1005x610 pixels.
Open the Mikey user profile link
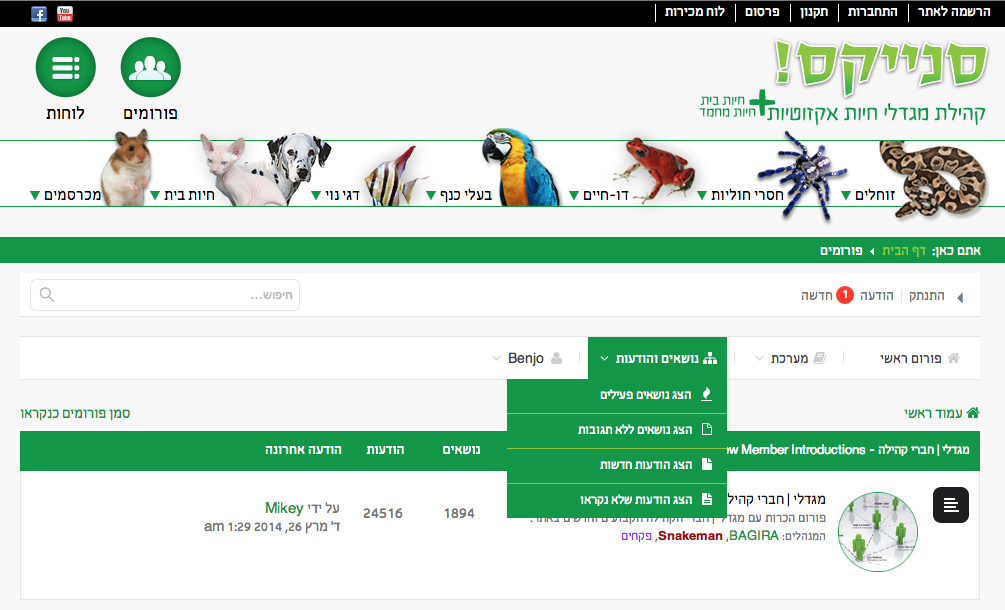pyautogui.click(x=284, y=507)
